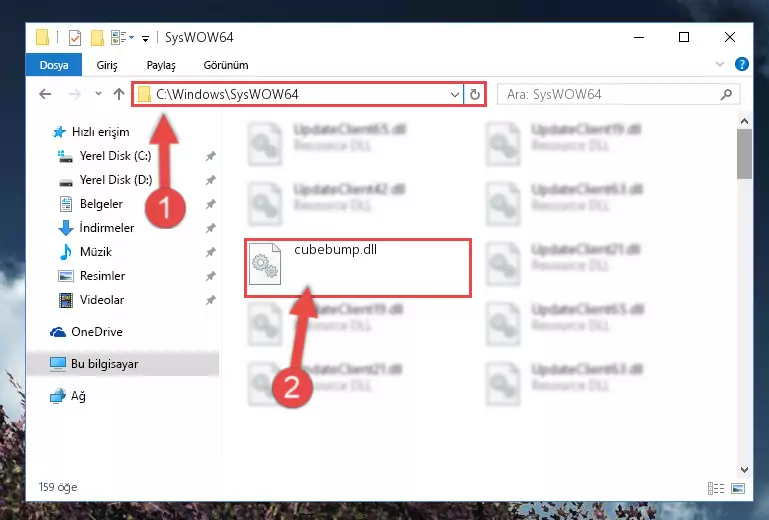This screenshot has width=769, height=520.
Task: Go forward with the right arrow
Action: (x=75, y=94)
